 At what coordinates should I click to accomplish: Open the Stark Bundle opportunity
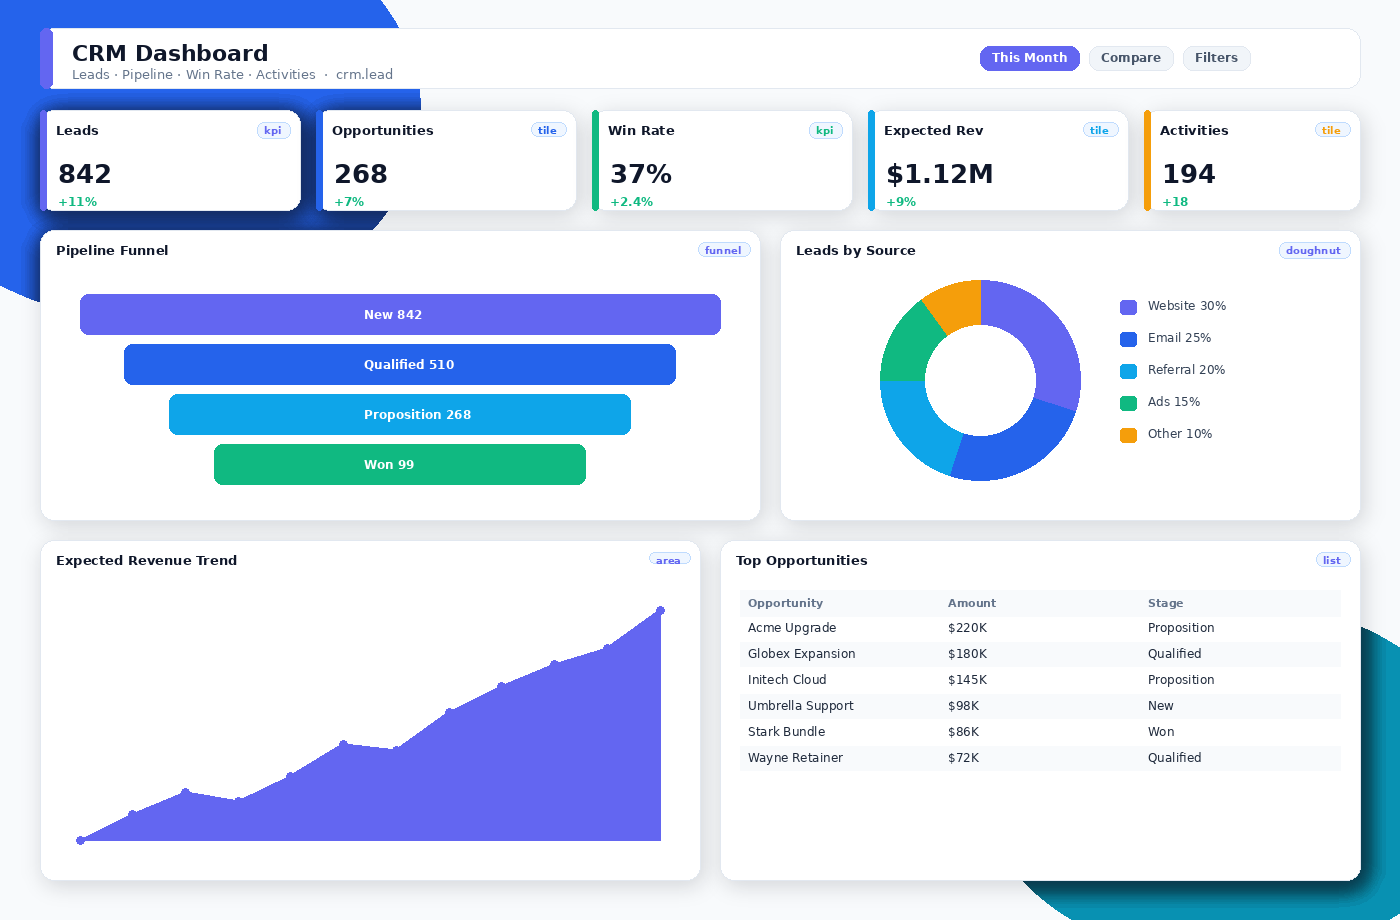1040,732
